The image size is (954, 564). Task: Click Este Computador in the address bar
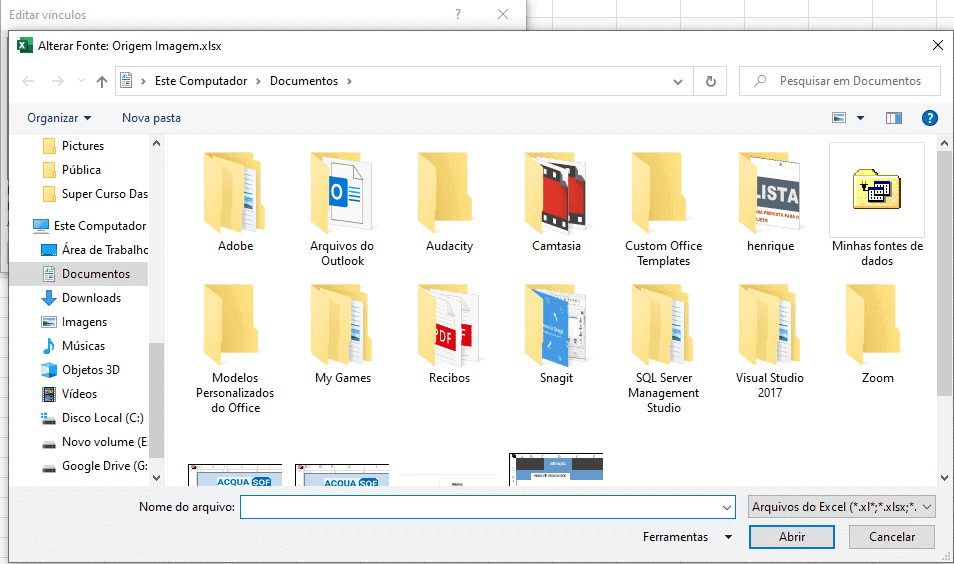[x=201, y=81]
